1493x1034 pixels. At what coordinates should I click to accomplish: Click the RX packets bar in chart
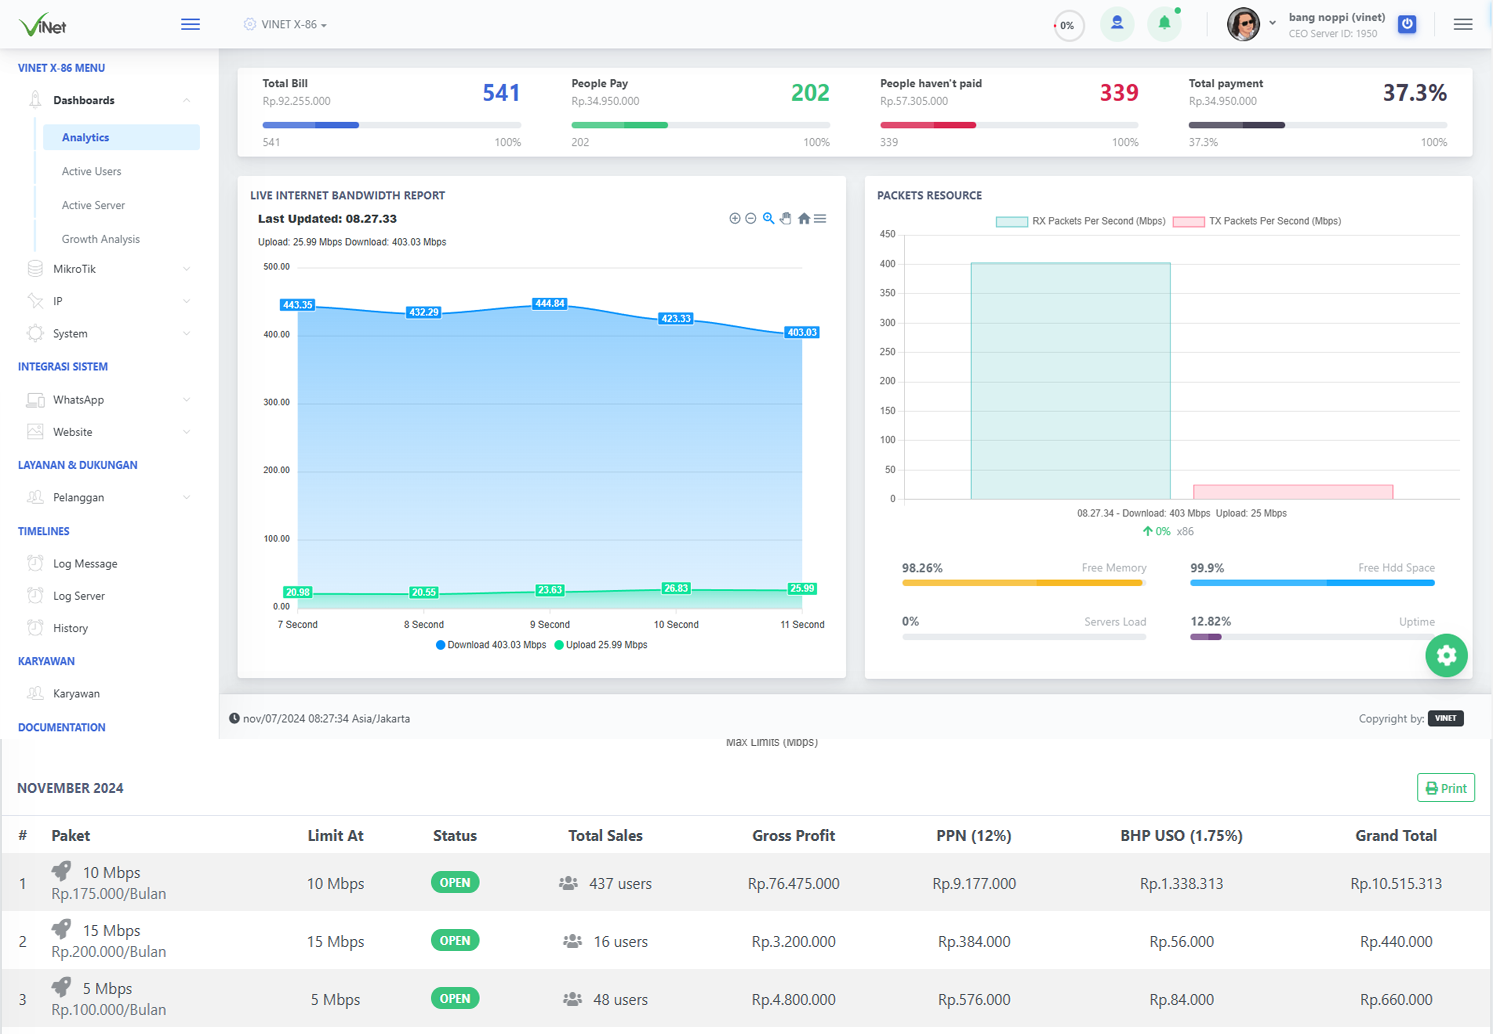tap(1070, 381)
